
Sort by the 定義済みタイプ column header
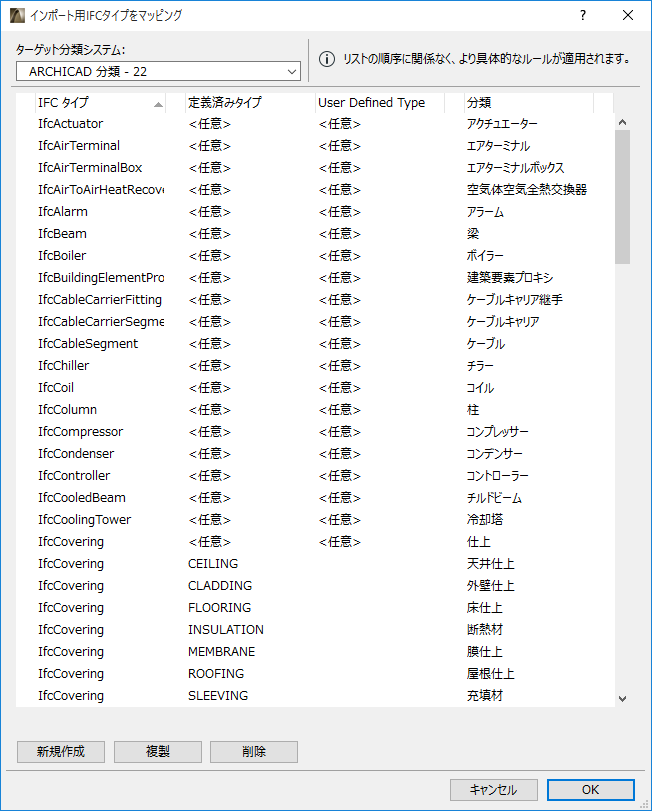(x=250, y=102)
